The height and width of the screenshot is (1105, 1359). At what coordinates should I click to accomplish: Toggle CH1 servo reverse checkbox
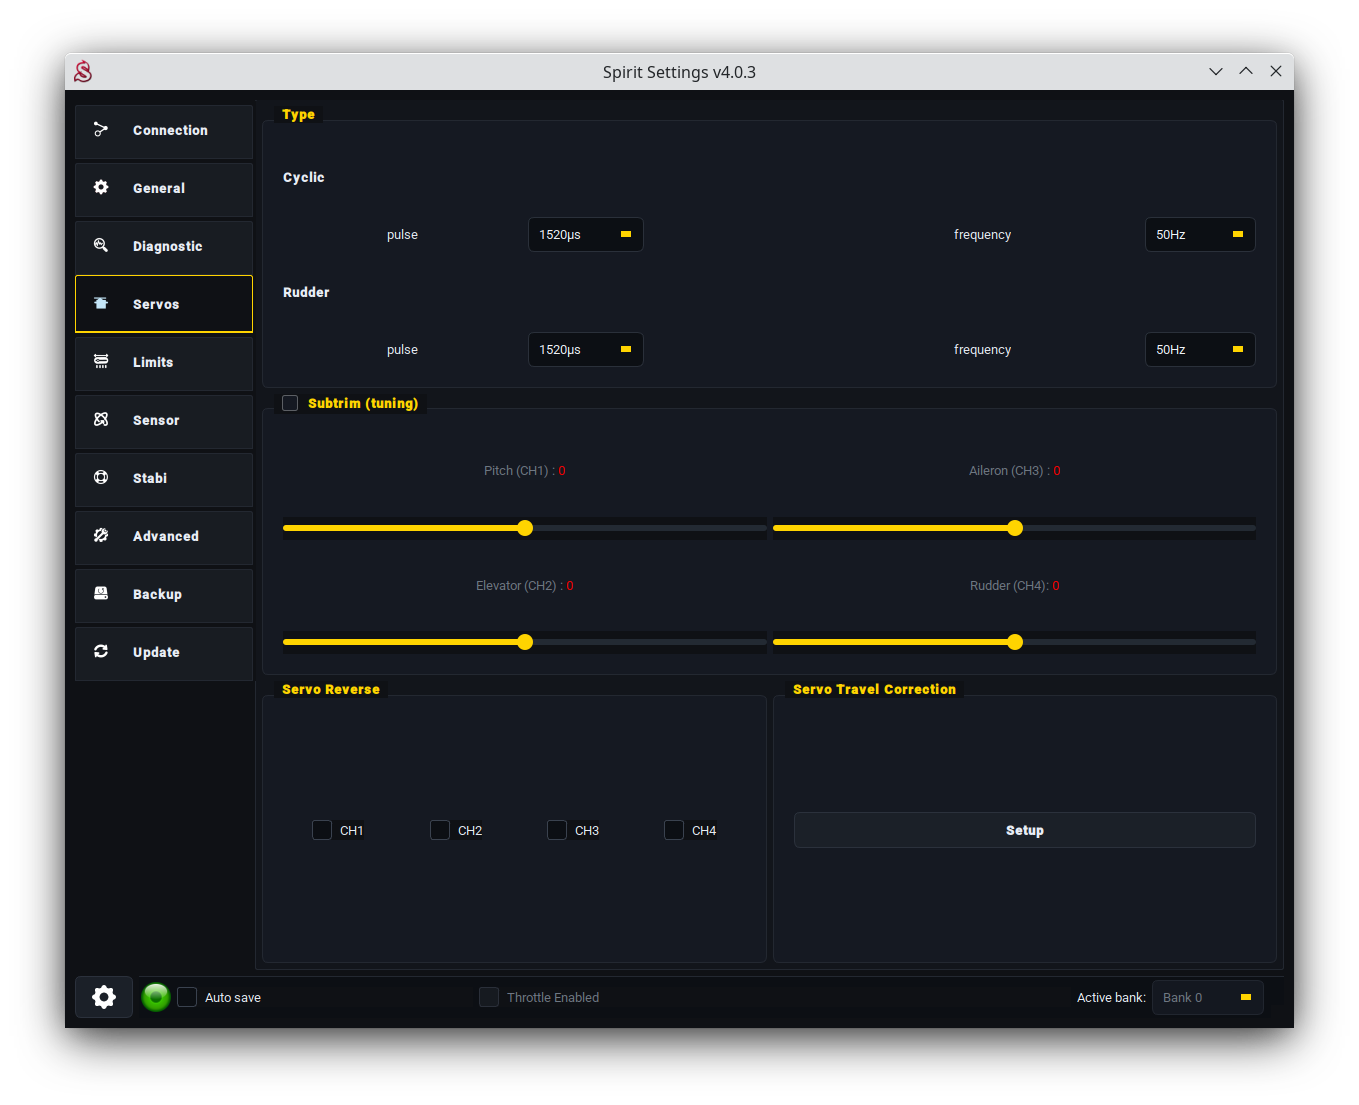pos(322,830)
